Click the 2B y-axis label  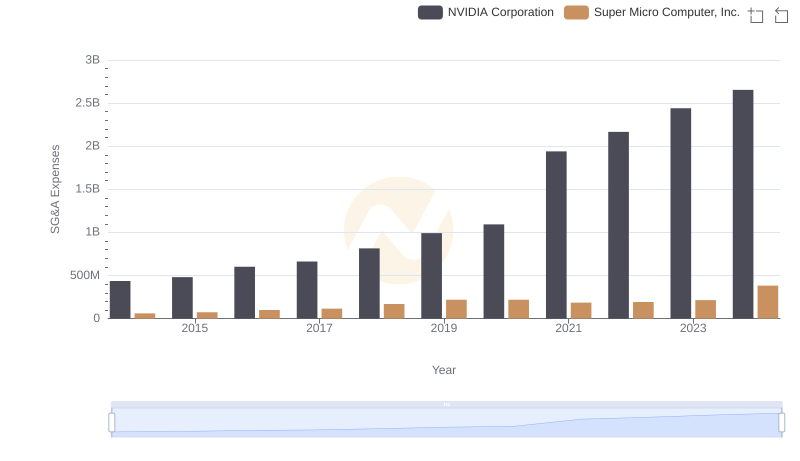point(92,146)
